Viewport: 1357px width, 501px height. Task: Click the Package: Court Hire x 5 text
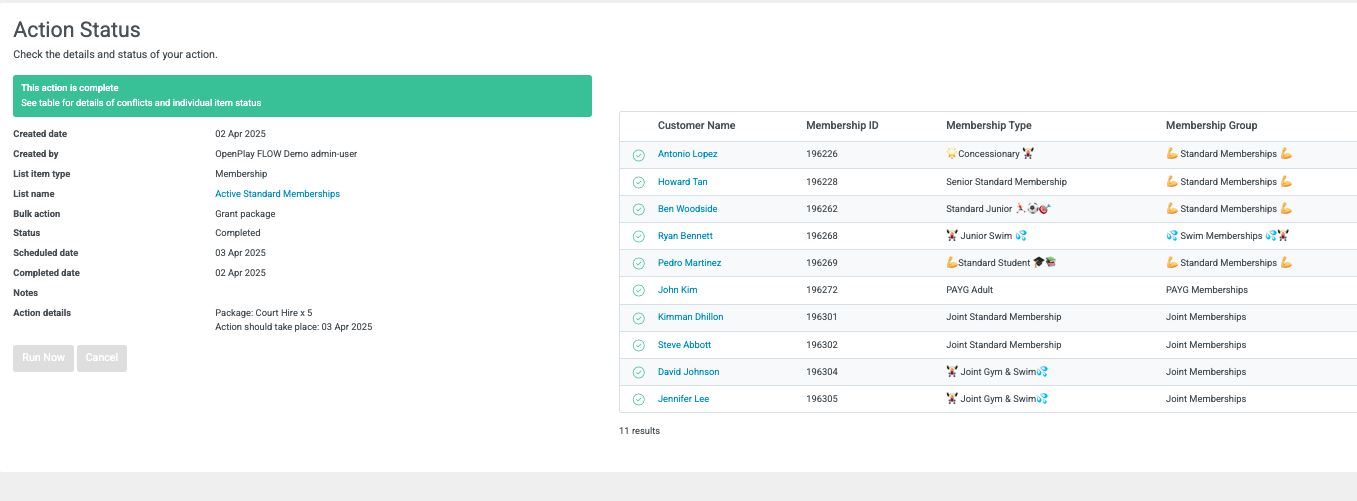[x=264, y=313]
